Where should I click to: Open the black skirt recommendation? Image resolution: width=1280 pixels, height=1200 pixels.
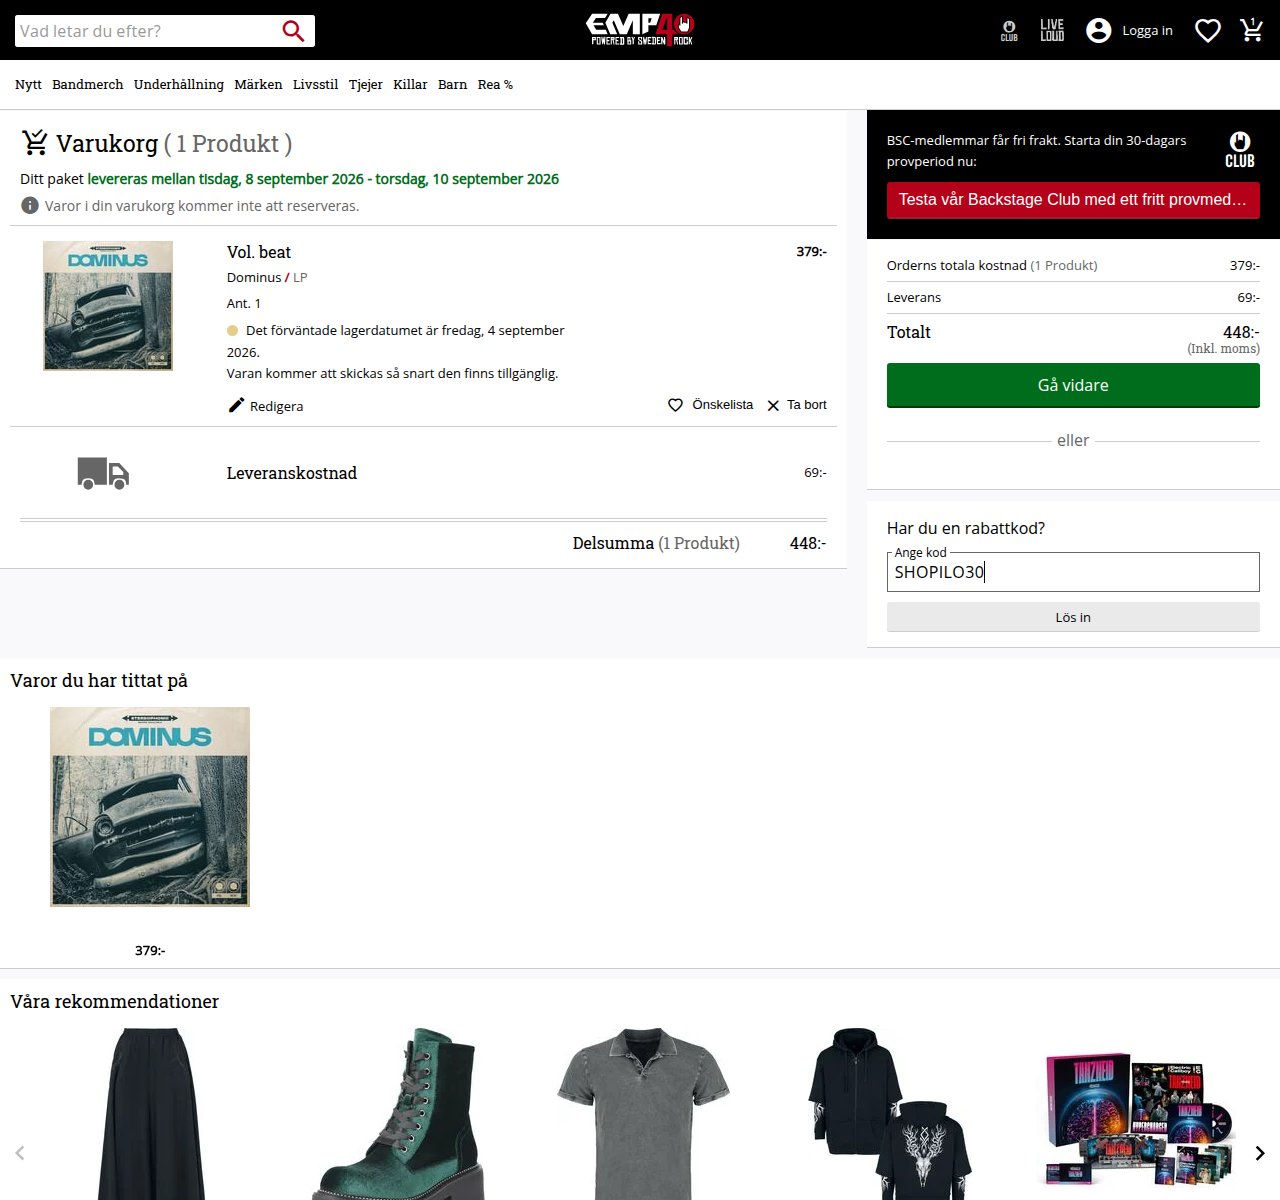pyautogui.click(x=151, y=1113)
